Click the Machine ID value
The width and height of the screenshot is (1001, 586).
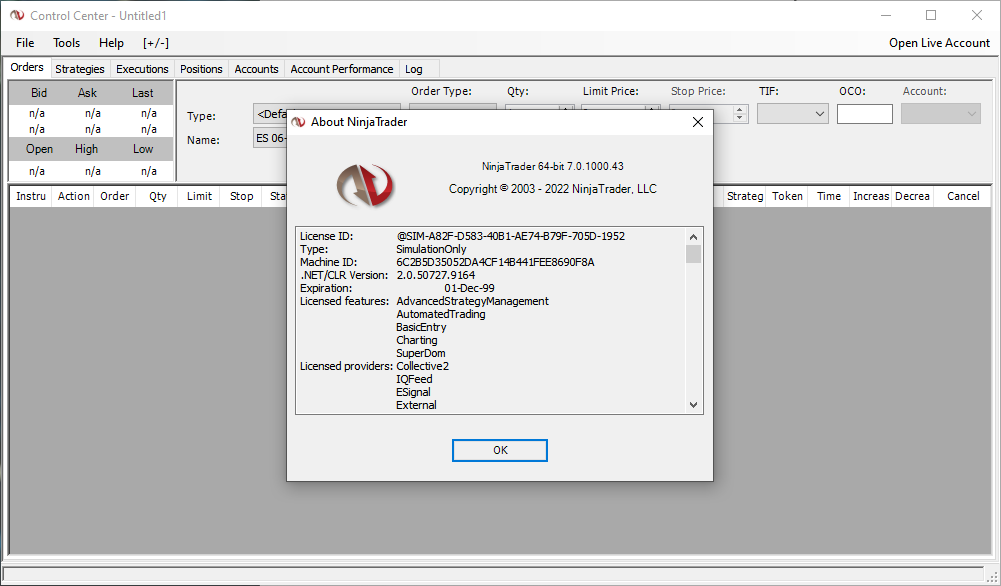coord(495,262)
